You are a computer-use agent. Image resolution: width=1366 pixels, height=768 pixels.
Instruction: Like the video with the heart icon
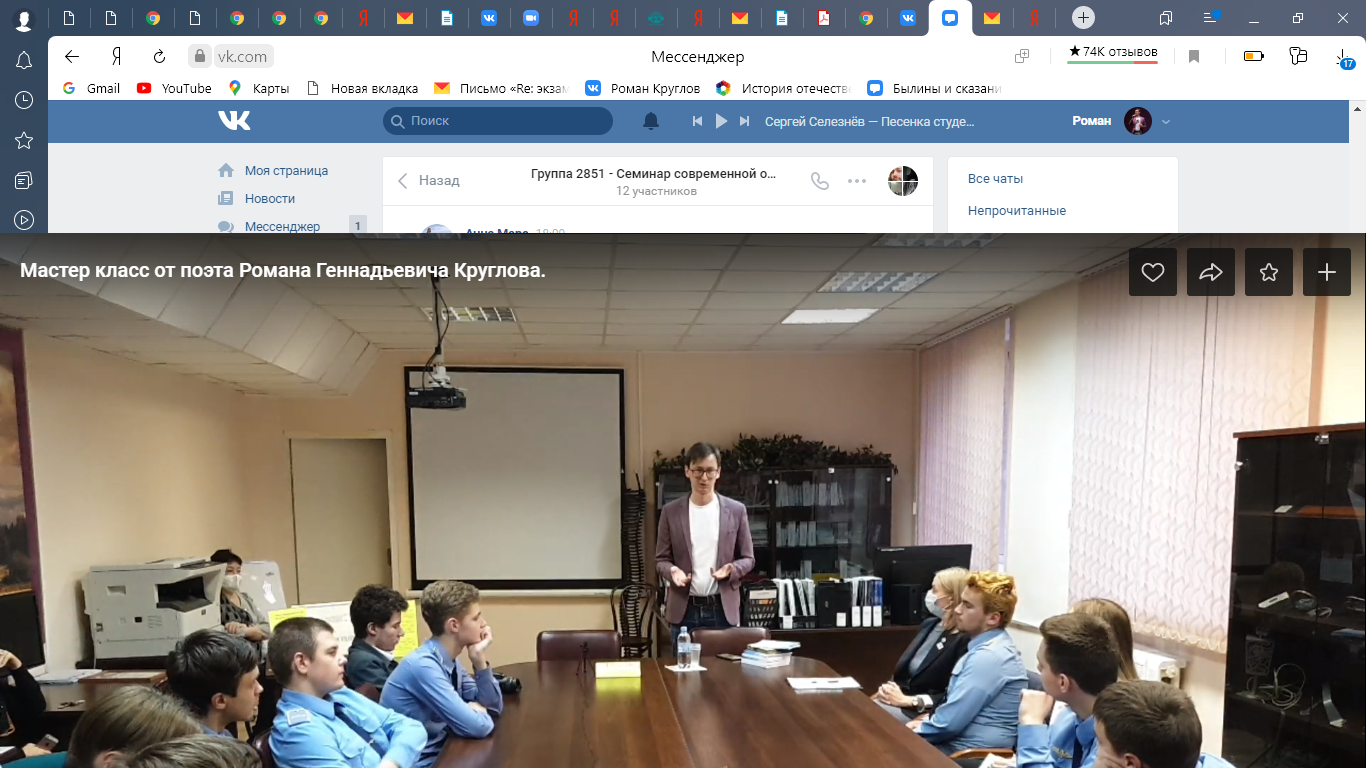1153,272
